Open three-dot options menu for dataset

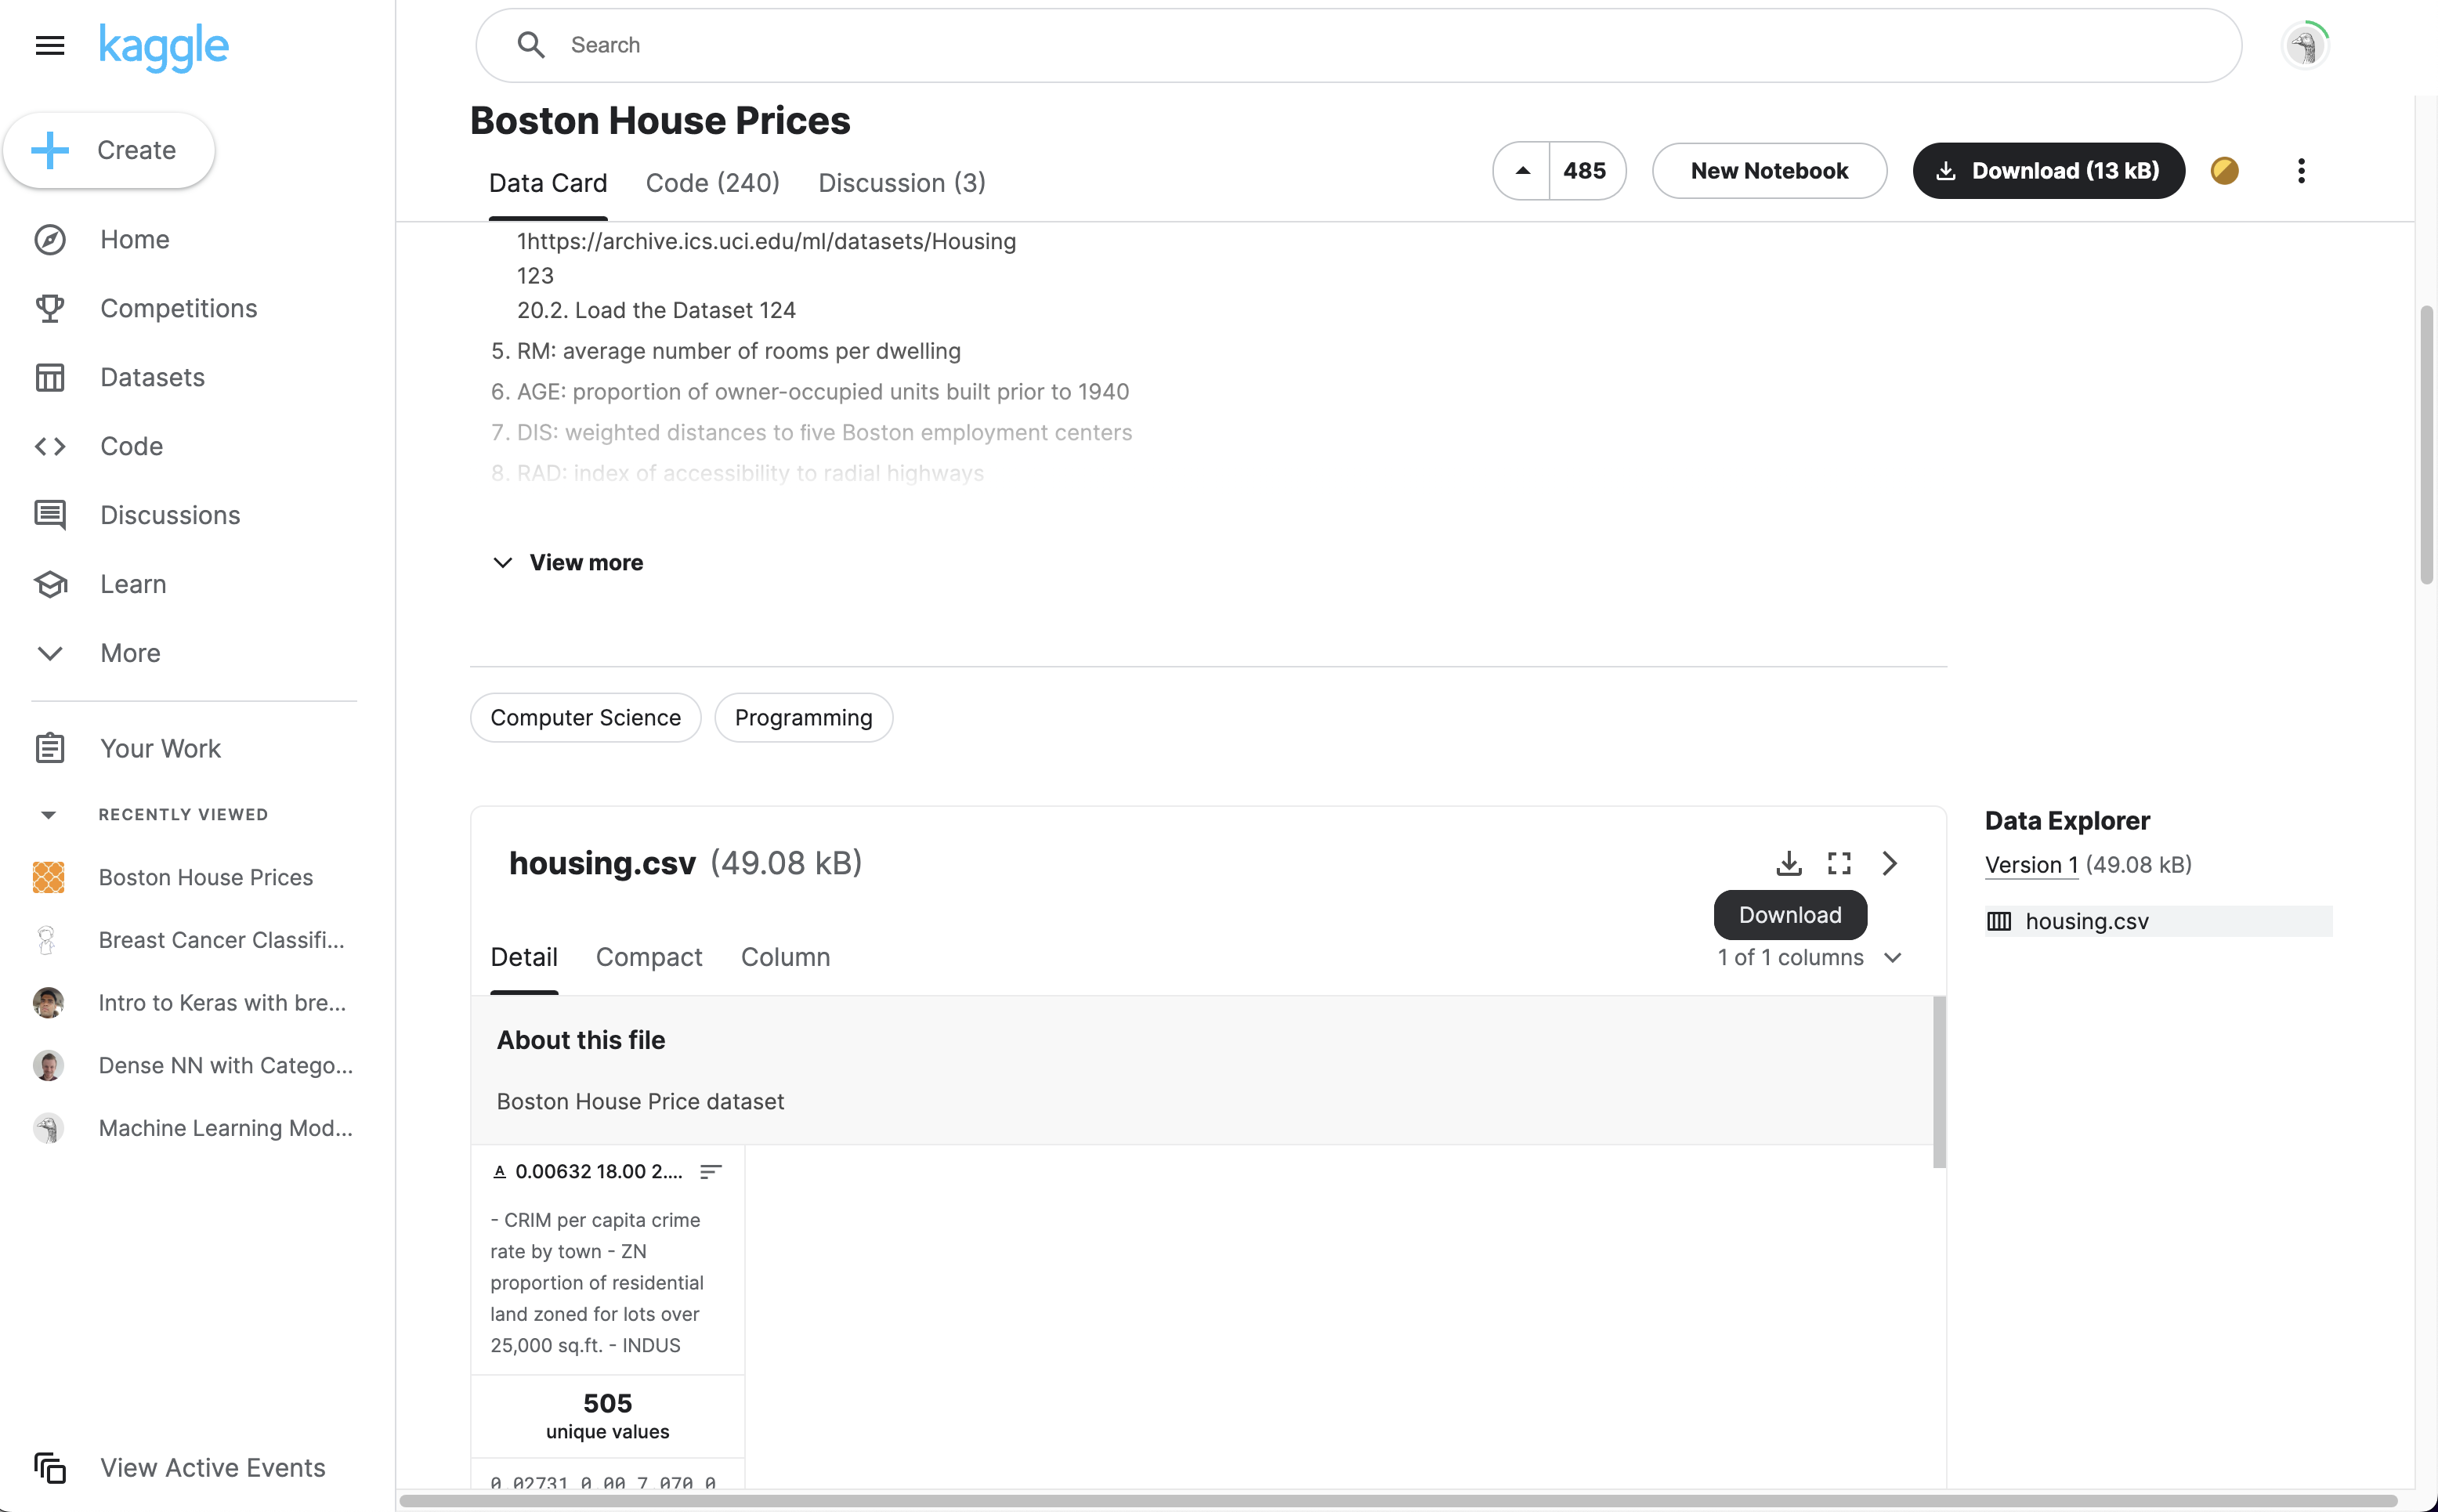(x=2301, y=171)
